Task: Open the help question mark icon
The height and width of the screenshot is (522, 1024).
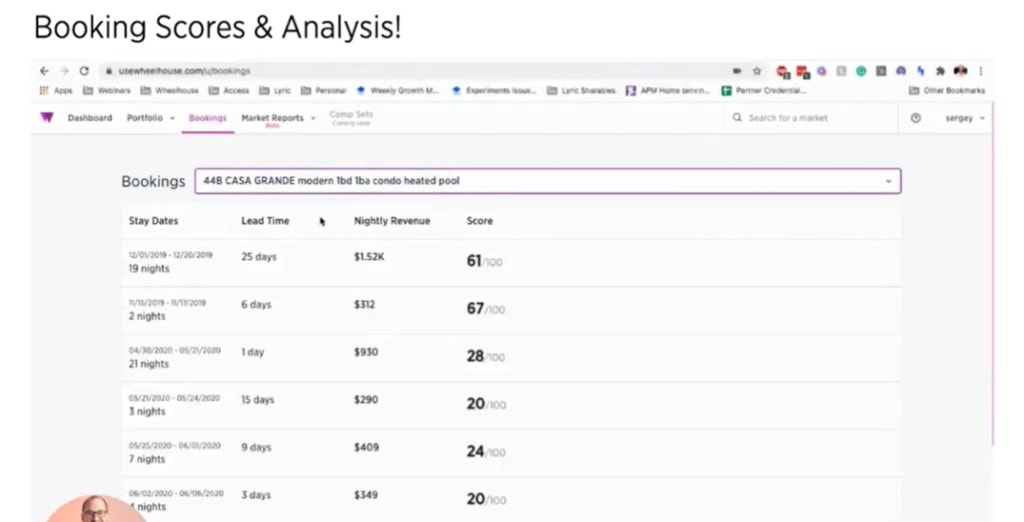Action: click(x=916, y=118)
